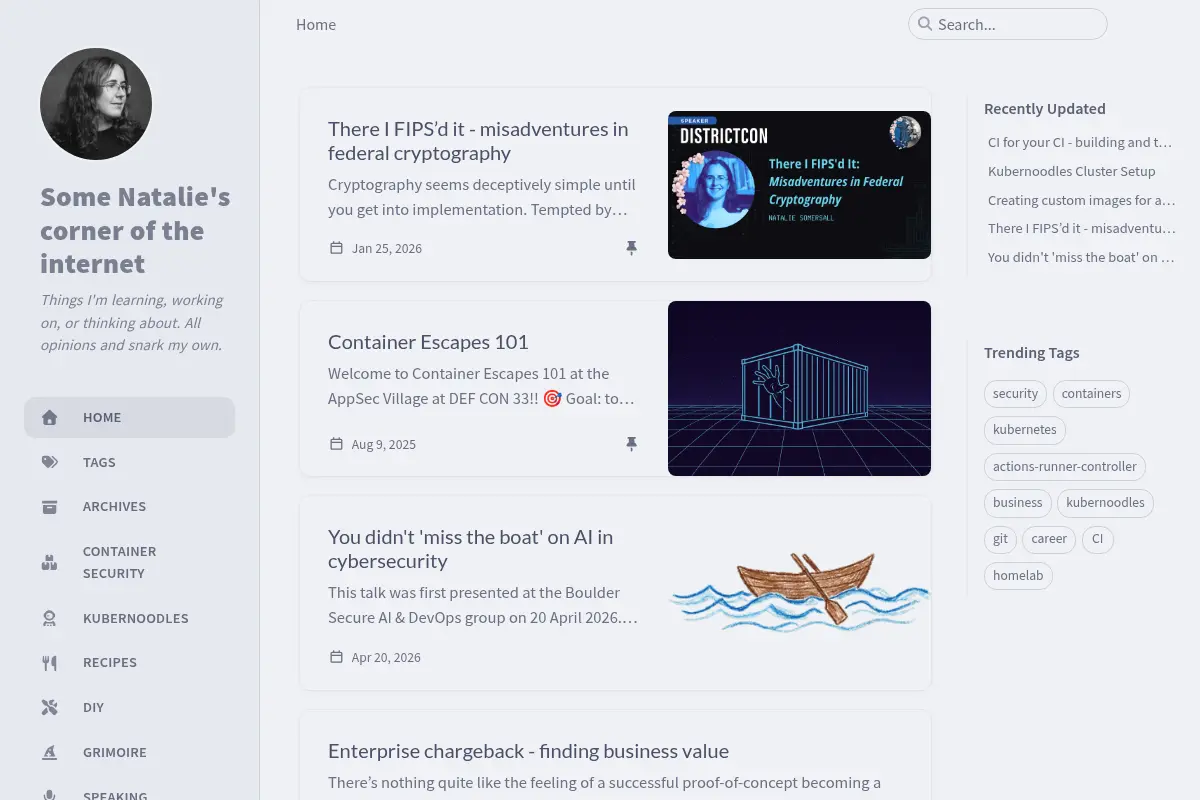This screenshot has height=800, width=1200.
Task: Open Container Escapes 101 post title
Action: 428,342
